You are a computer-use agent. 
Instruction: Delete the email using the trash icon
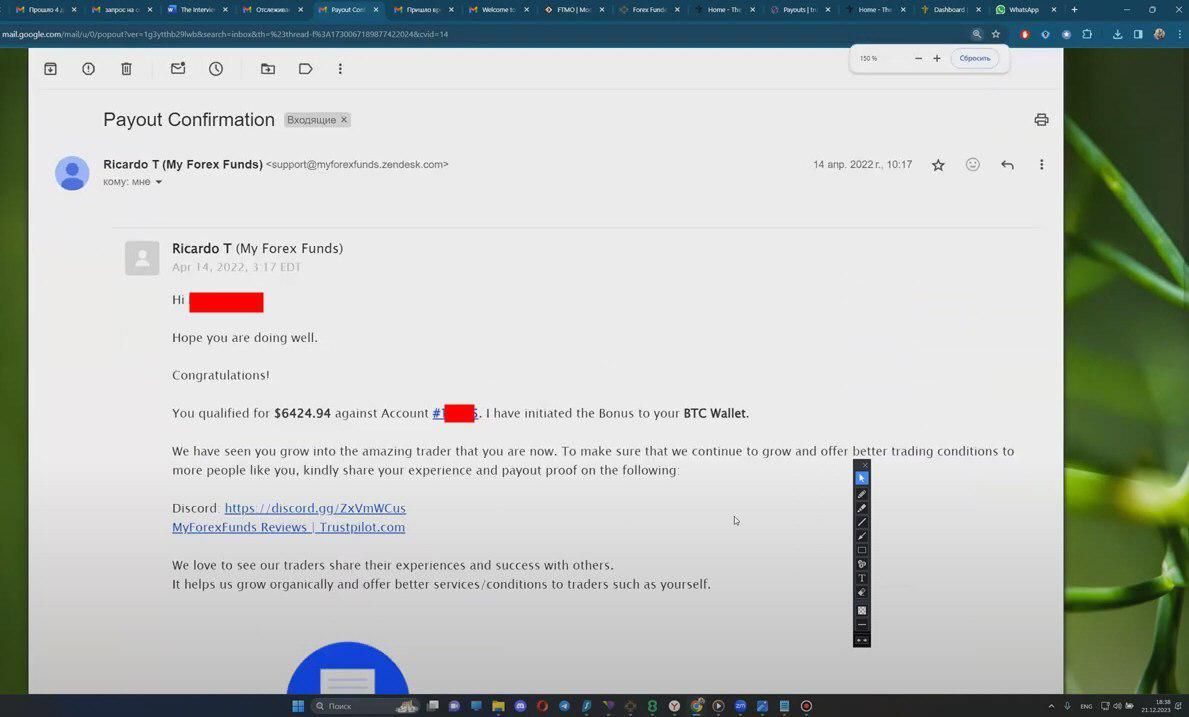(127, 69)
